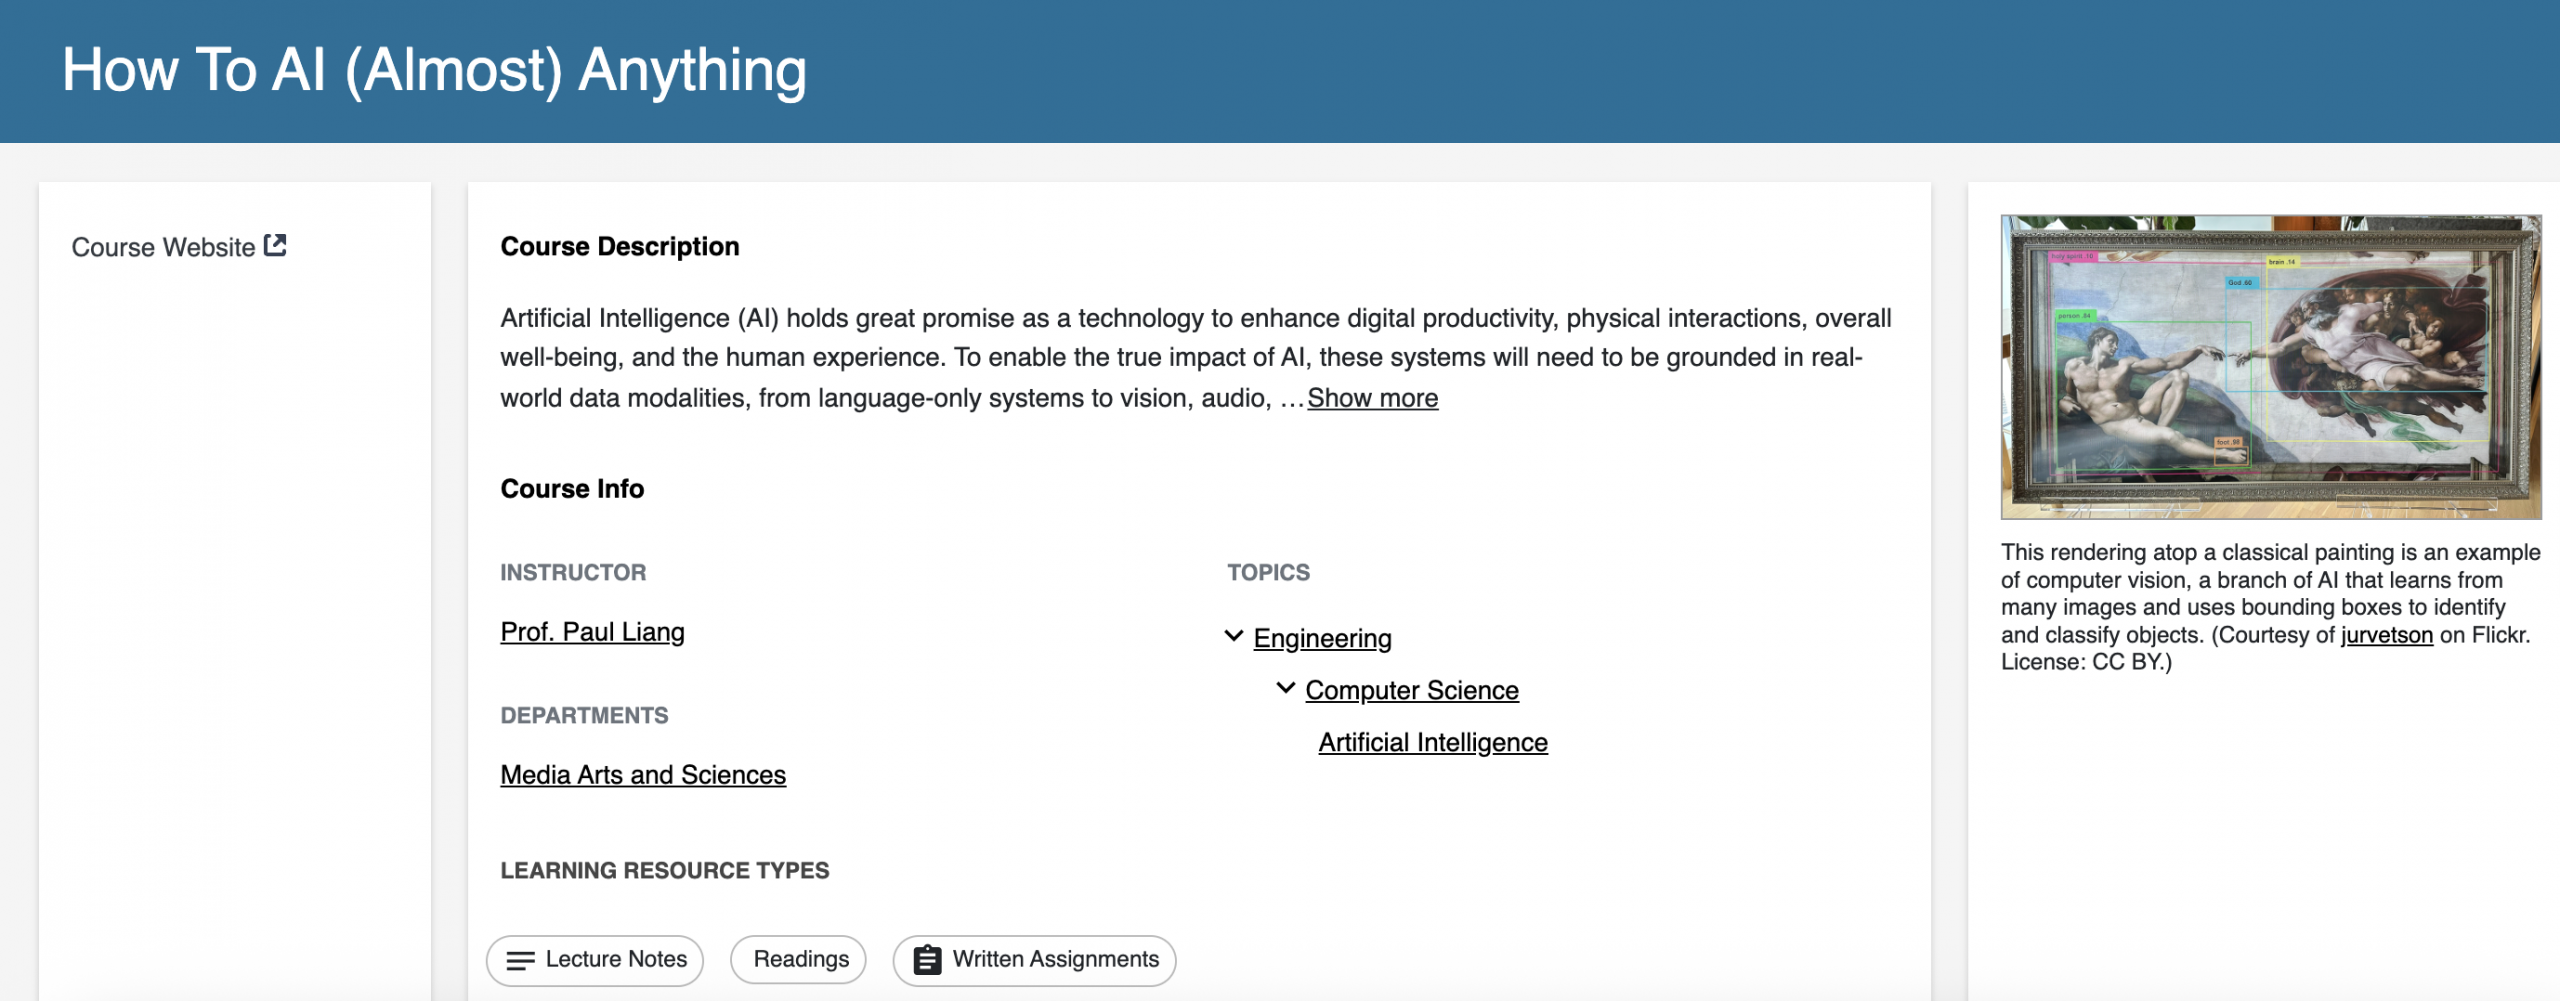
Task: Open the Artificial Intelligence topic link
Action: 1432,742
